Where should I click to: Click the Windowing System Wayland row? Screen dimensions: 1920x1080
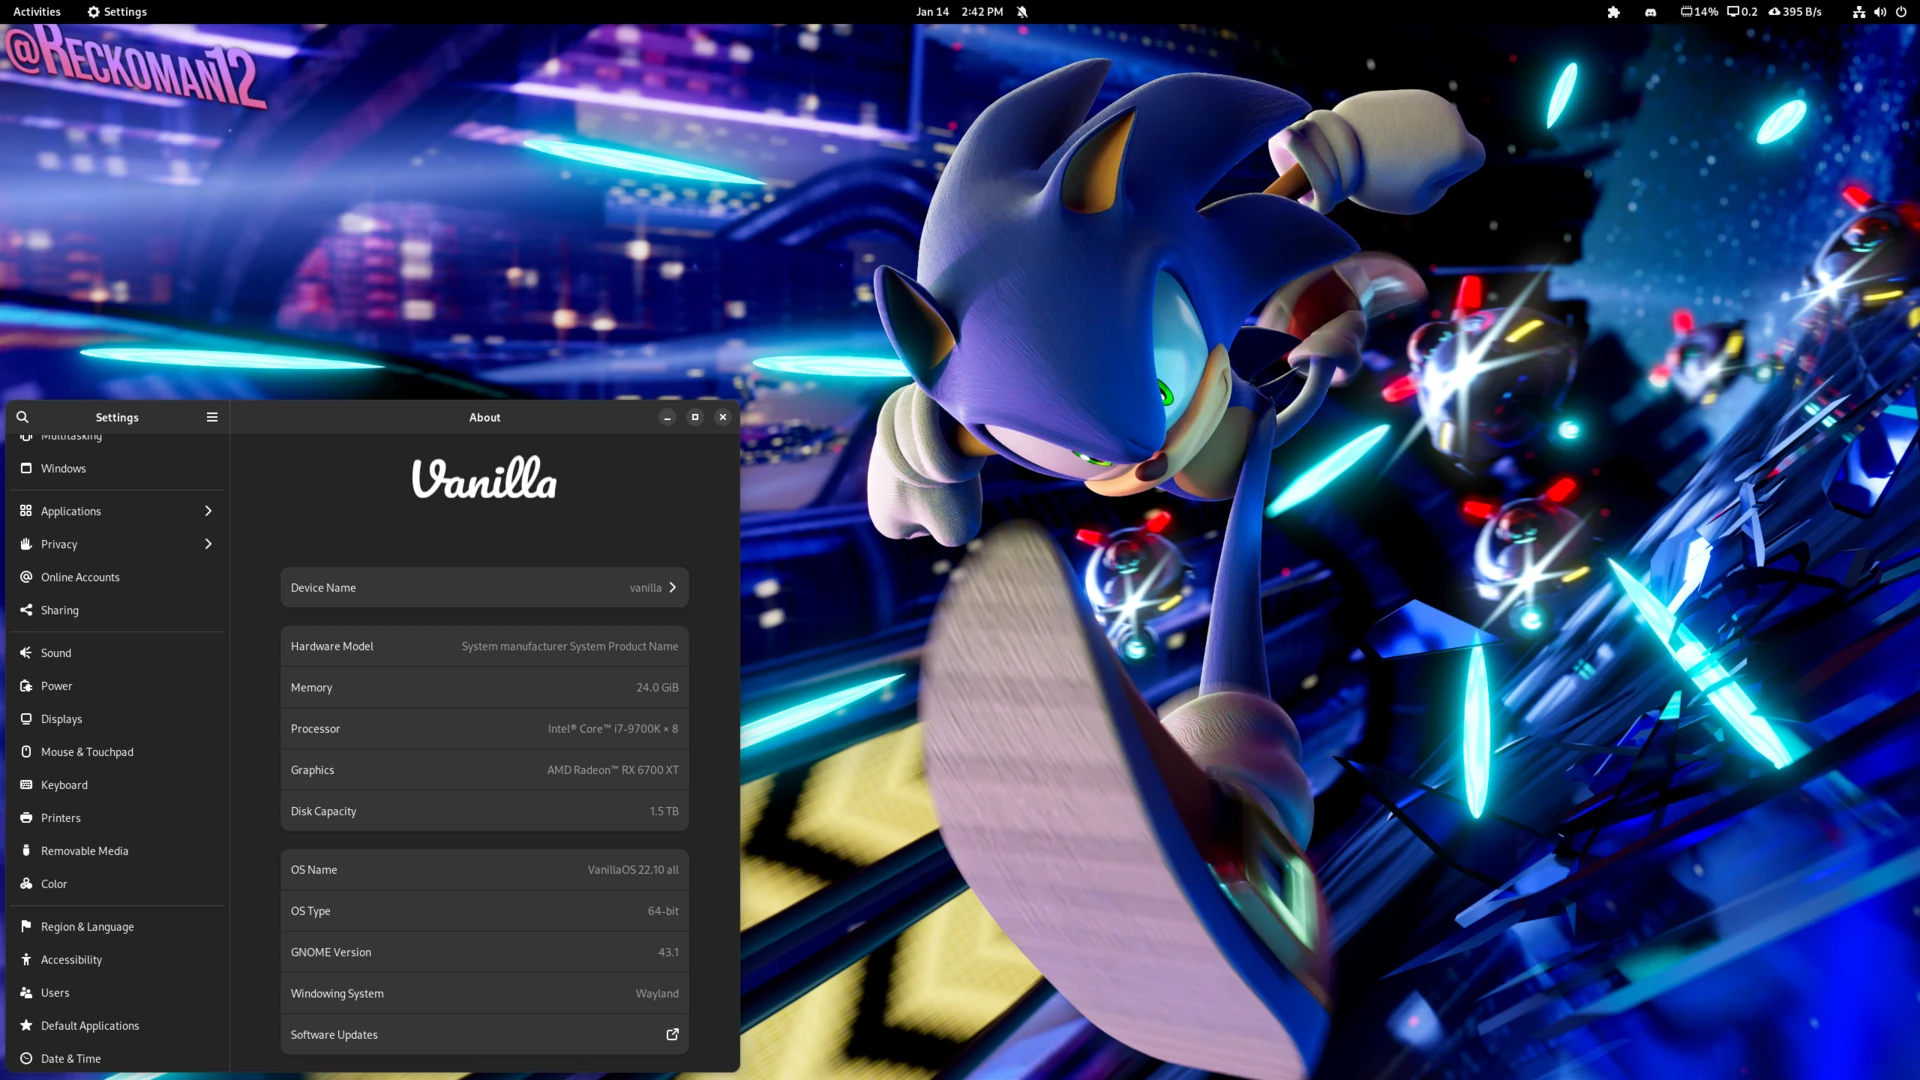pyautogui.click(x=485, y=994)
